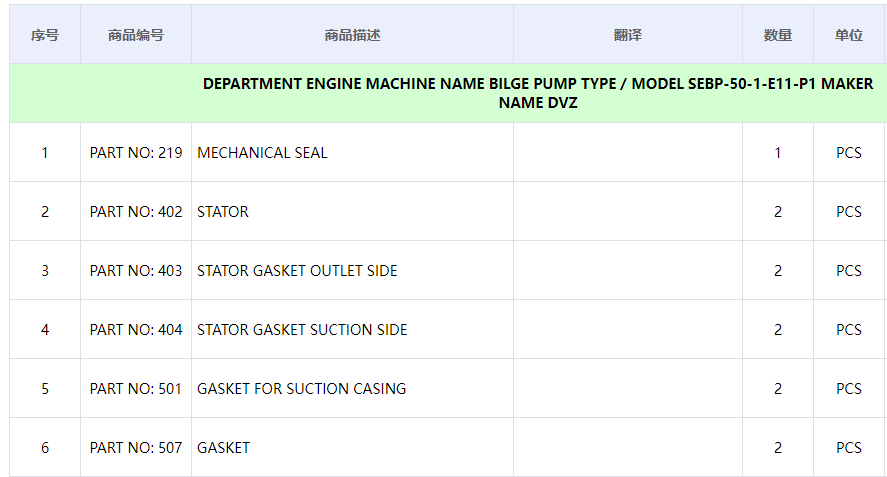The image size is (887, 477).
Task: Click the GASKET FOR SUCTION CASING description
Action: [301, 389]
